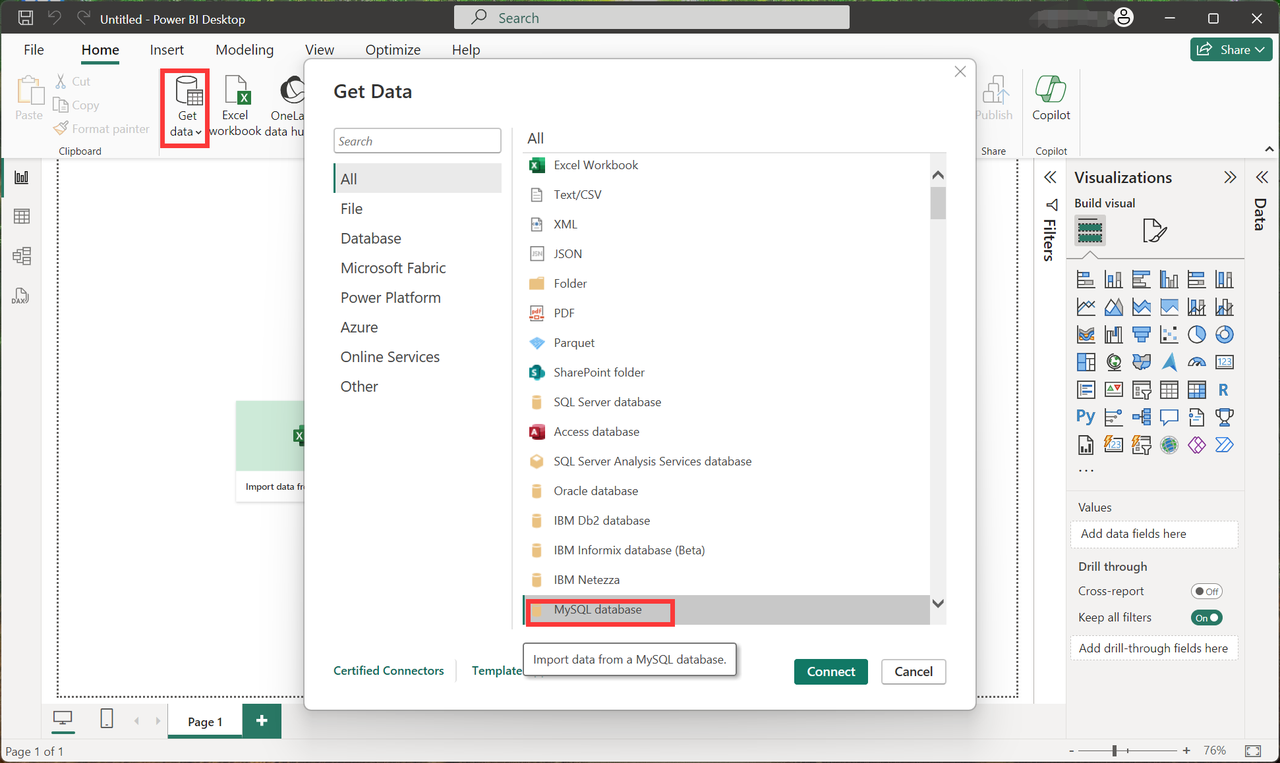Select the R script visual icon
Screen dimensions: 1280x763
pyautogui.click(x=1223, y=390)
